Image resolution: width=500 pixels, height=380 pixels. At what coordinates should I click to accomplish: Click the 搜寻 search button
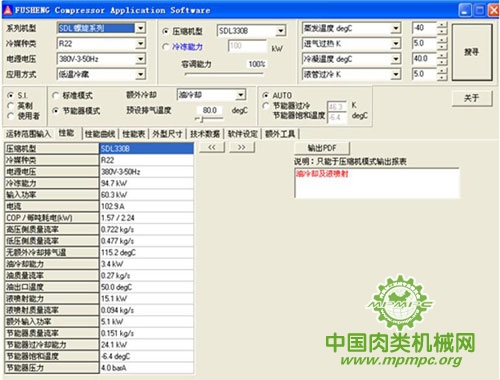coord(472,52)
